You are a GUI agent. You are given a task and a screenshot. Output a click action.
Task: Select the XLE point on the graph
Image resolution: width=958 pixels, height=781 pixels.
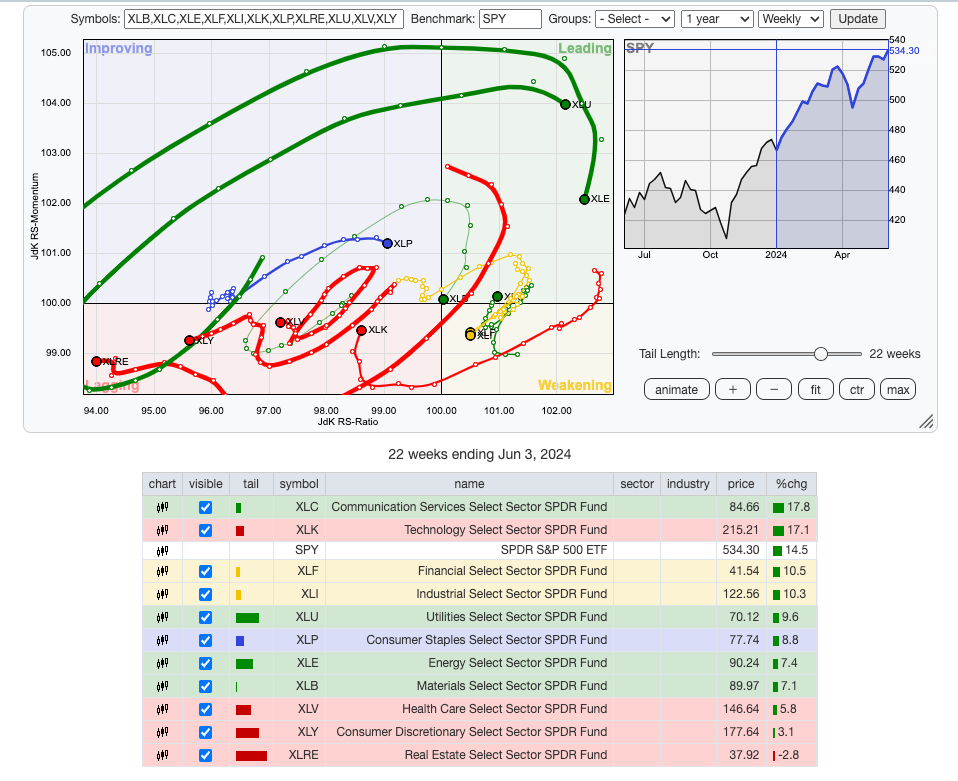click(x=584, y=199)
